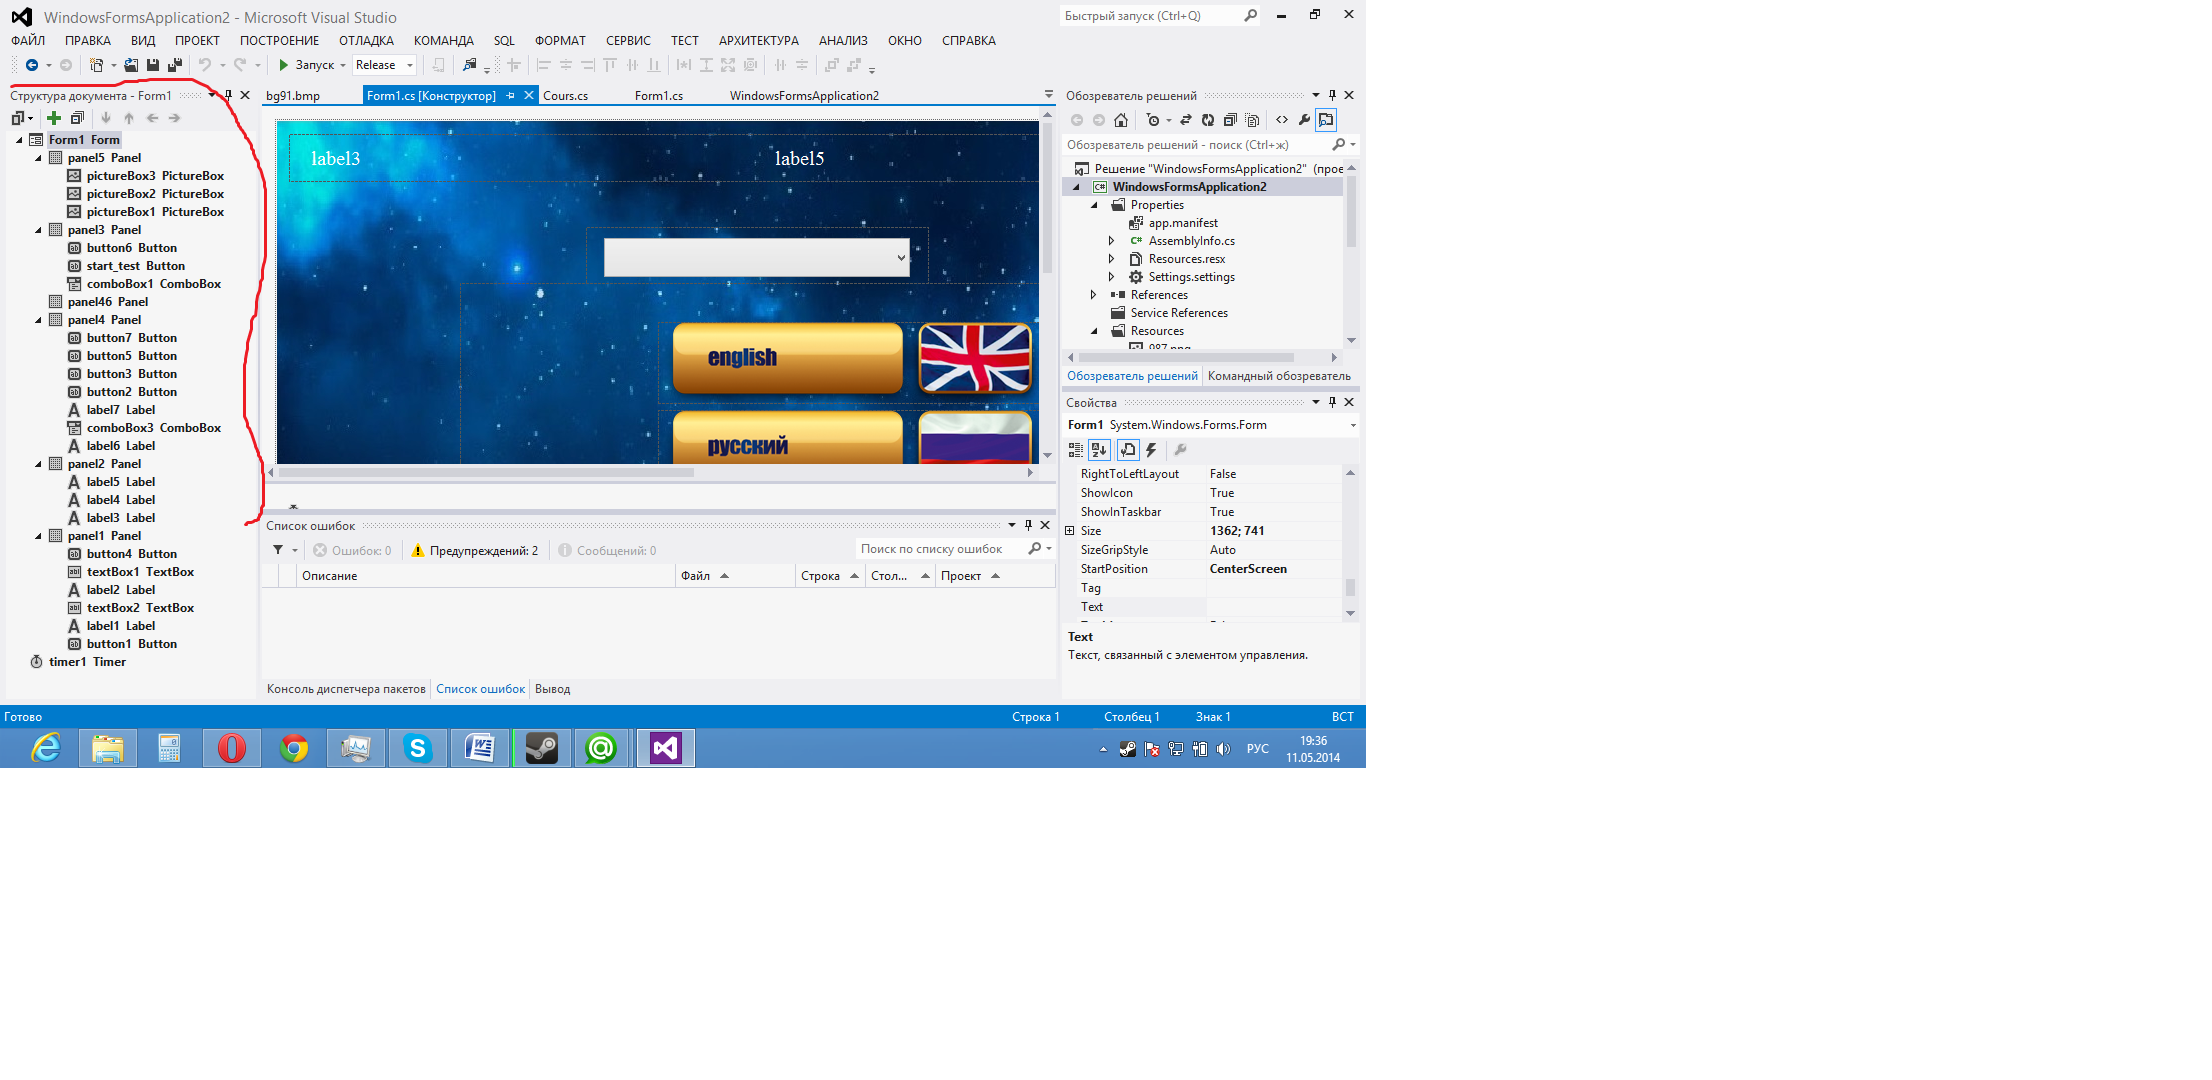Screen dimensions: 2212x1080
Task: Collapse the panel4 Panel tree node
Action: (38, 320)
